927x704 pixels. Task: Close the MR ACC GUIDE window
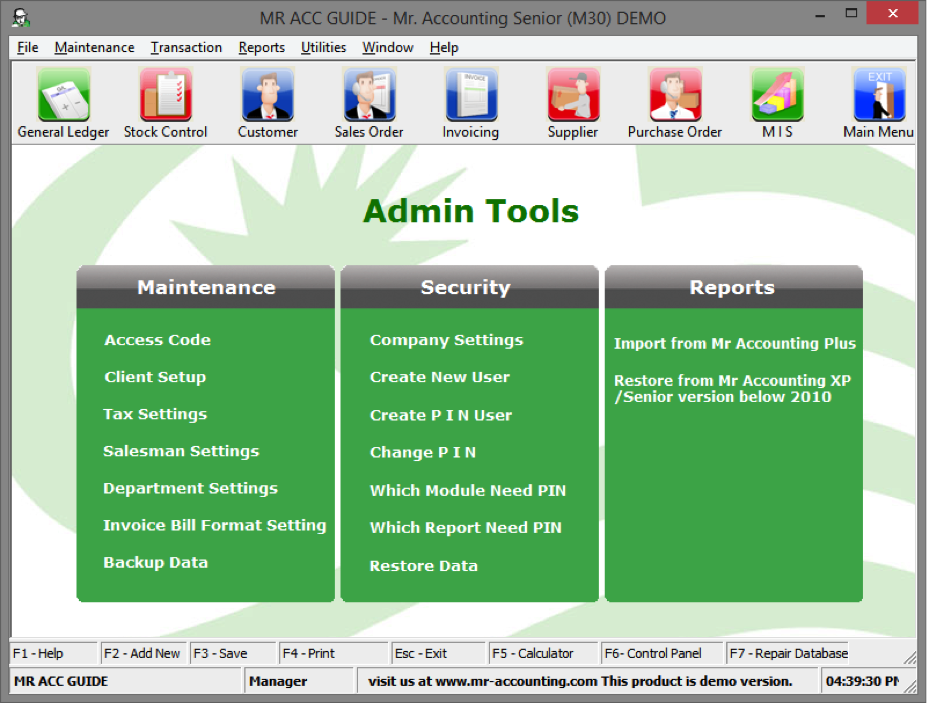tap(893, 13)
